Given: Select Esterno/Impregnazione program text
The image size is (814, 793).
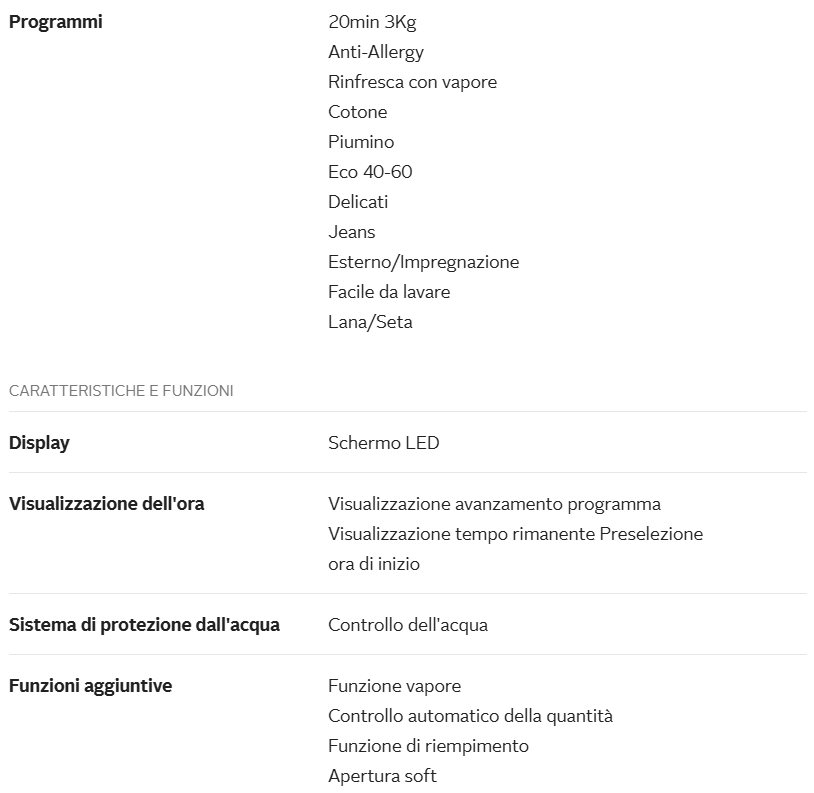Looking at the screenshot, I should click(423, 261).
